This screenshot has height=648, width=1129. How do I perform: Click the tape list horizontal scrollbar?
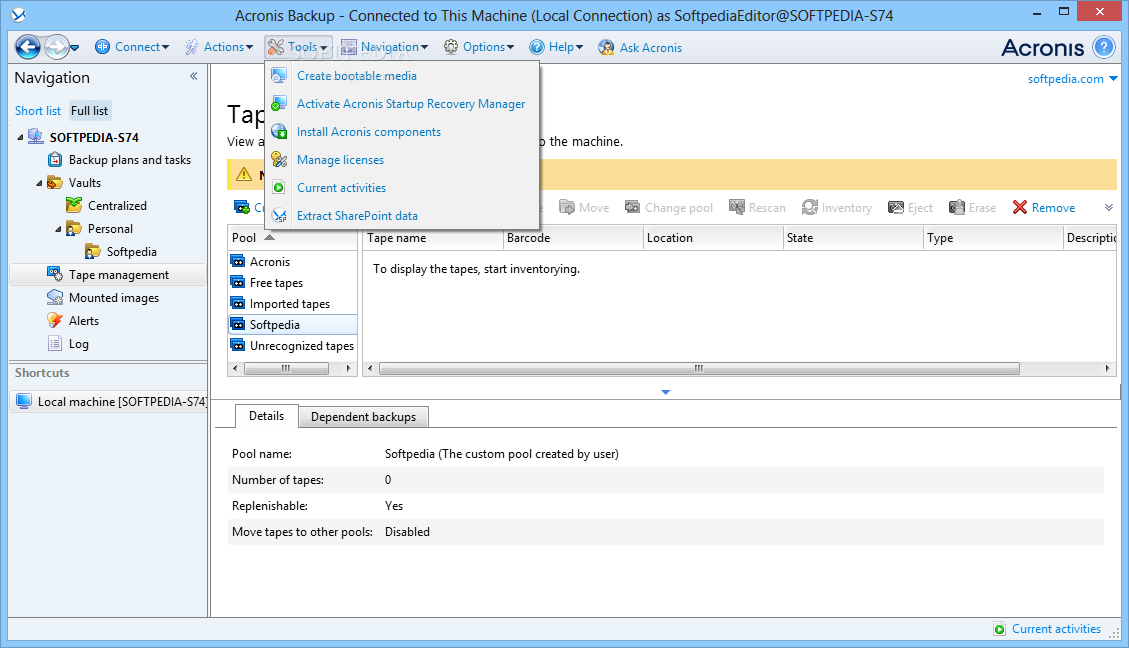tap(698, 369)
